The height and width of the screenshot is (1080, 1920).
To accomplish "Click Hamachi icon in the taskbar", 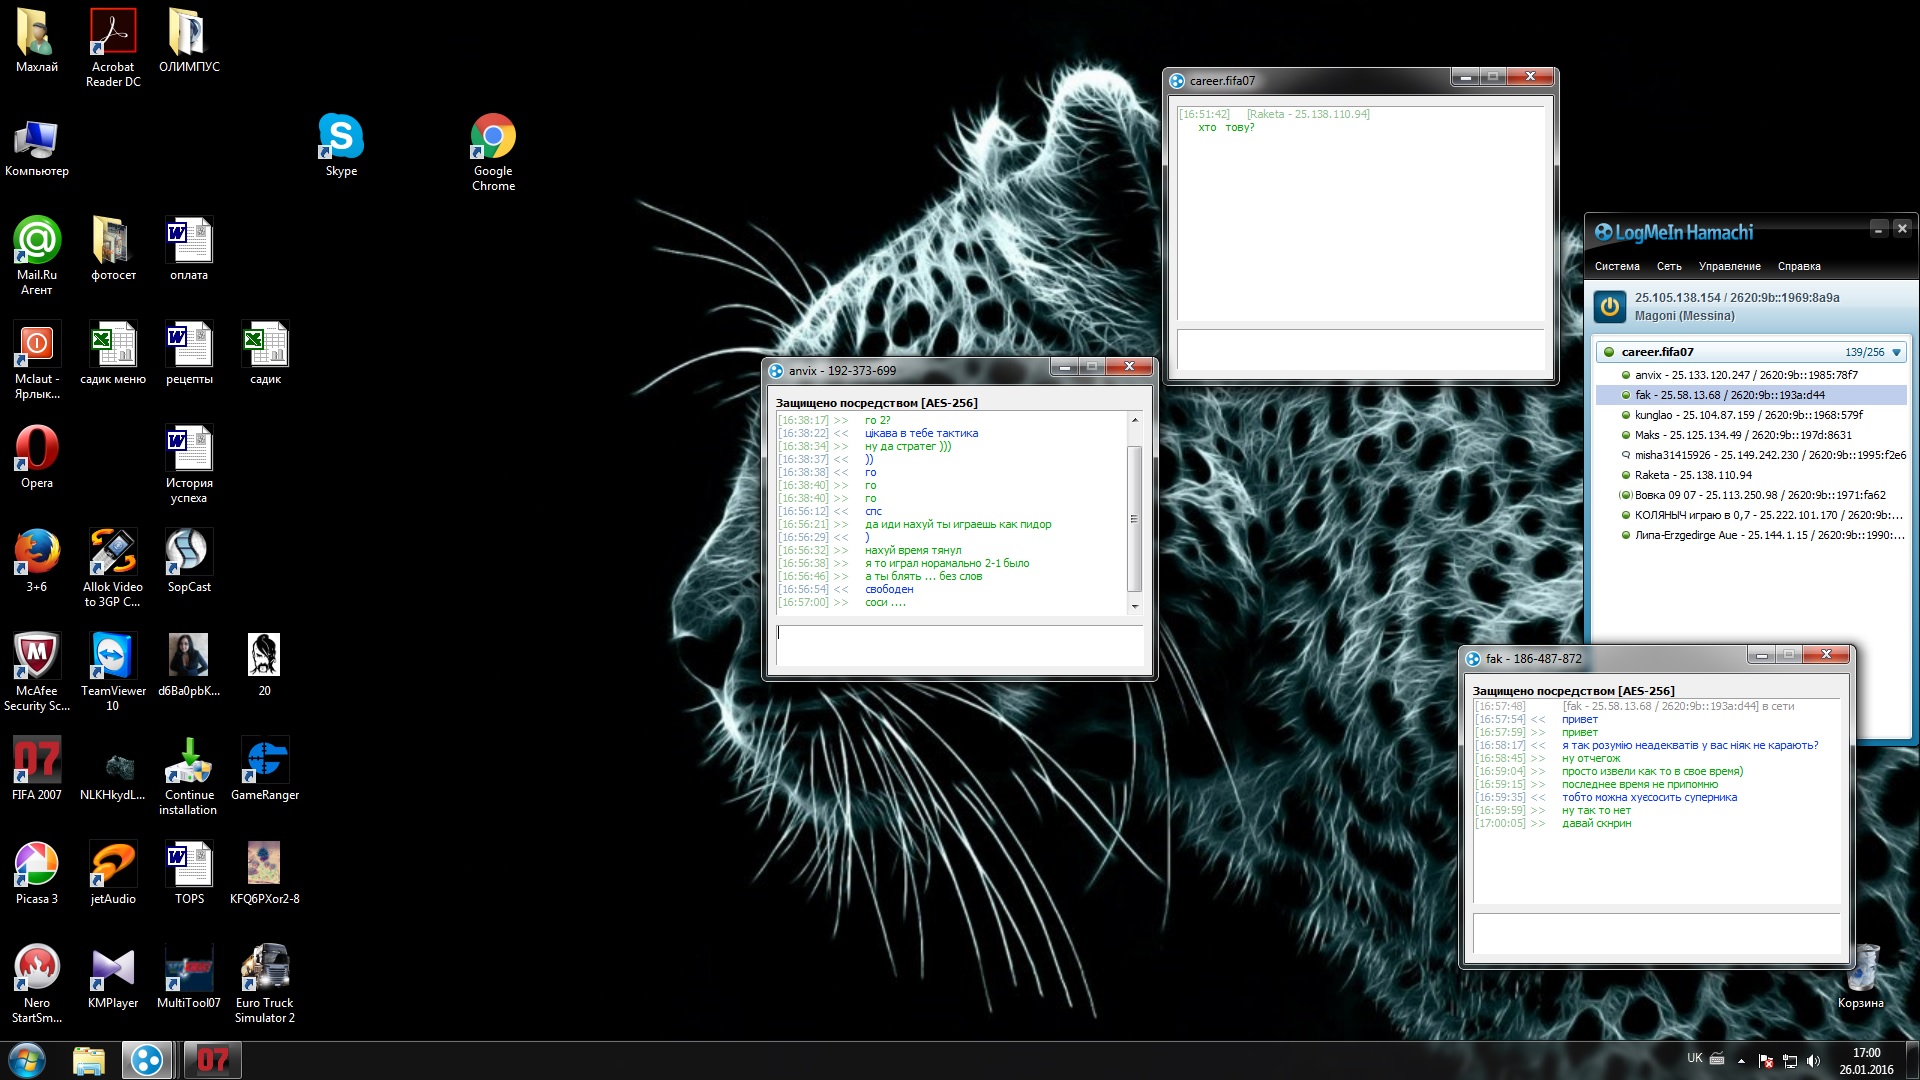I will [147, 1060].
